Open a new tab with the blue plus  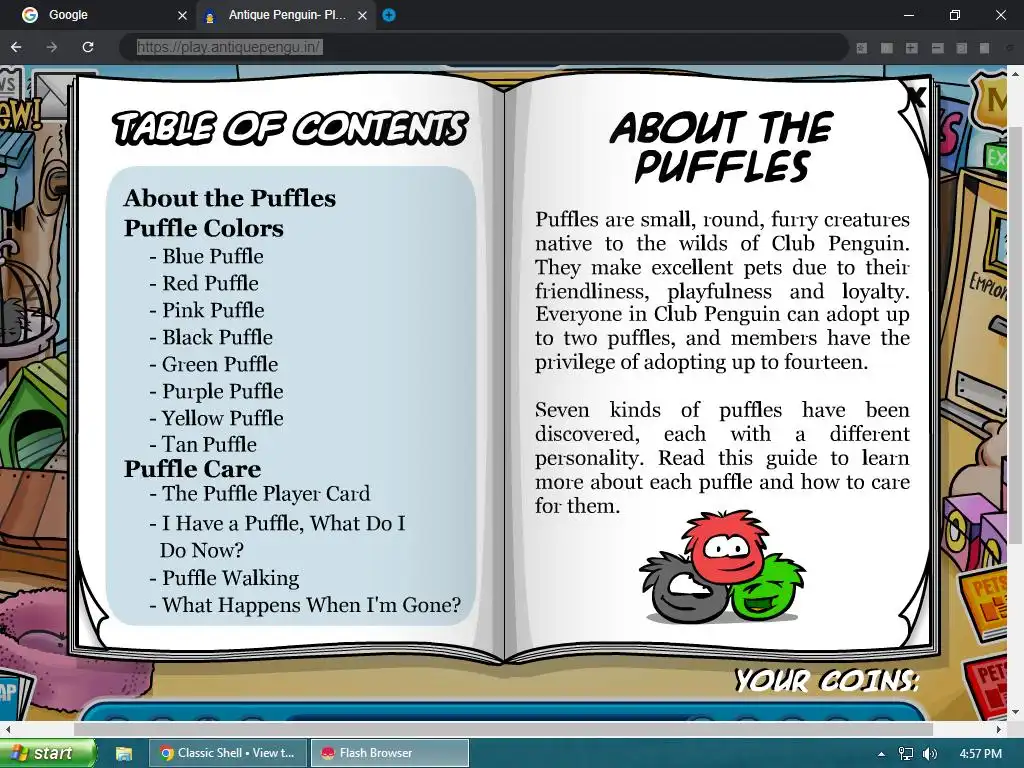pos(389,15)
